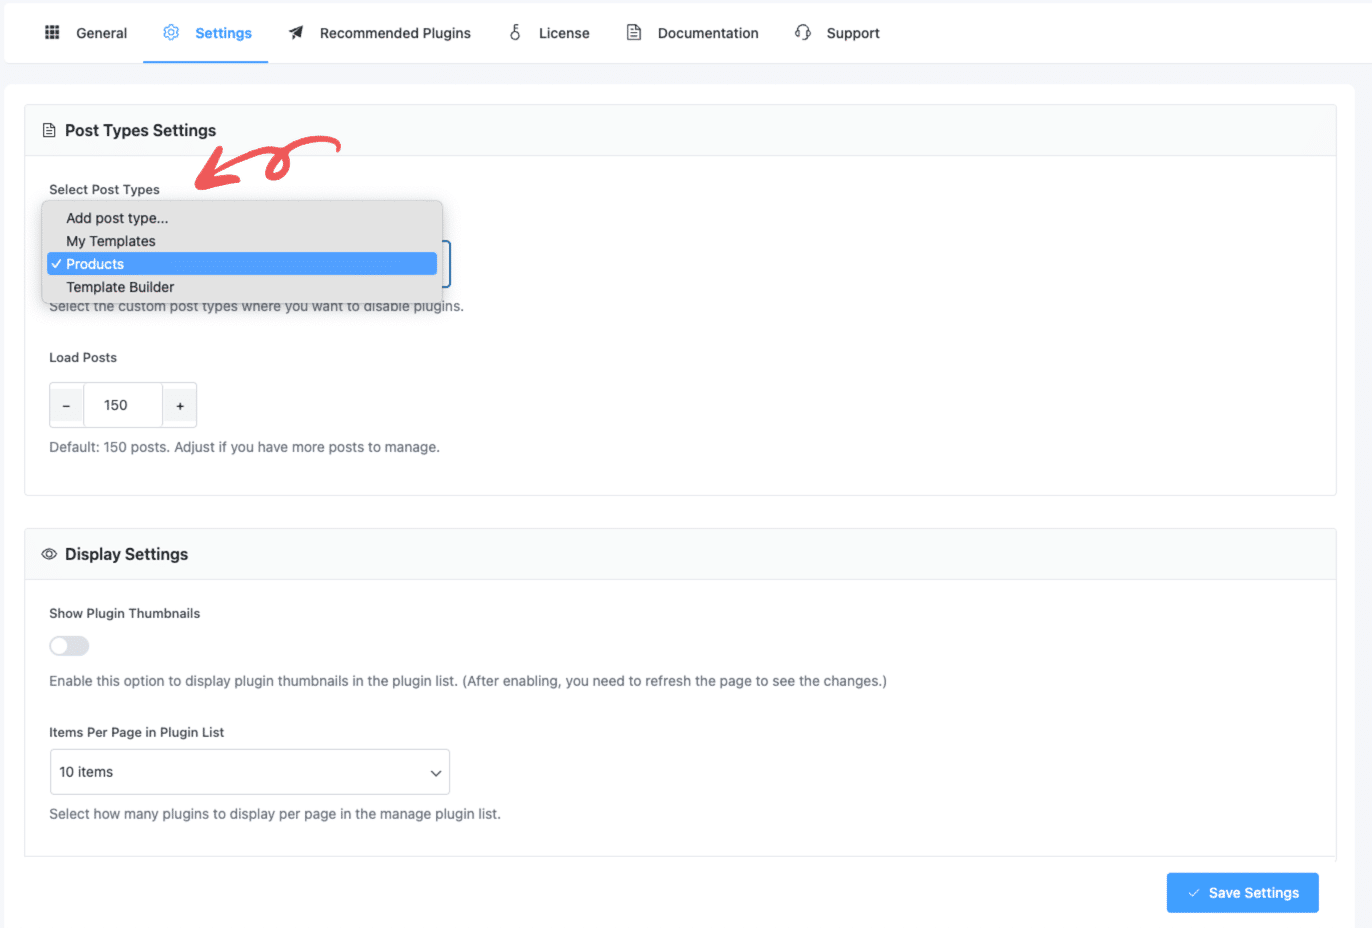Click the General grid icon

[51, 32]
